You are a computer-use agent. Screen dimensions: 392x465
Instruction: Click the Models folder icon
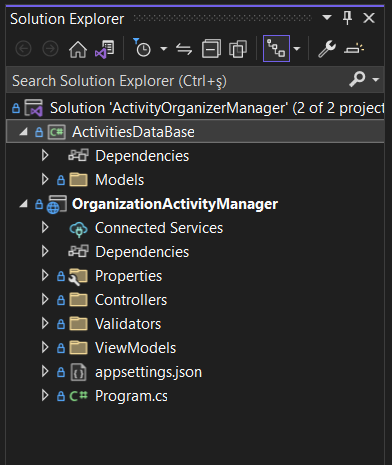point(78,179)
